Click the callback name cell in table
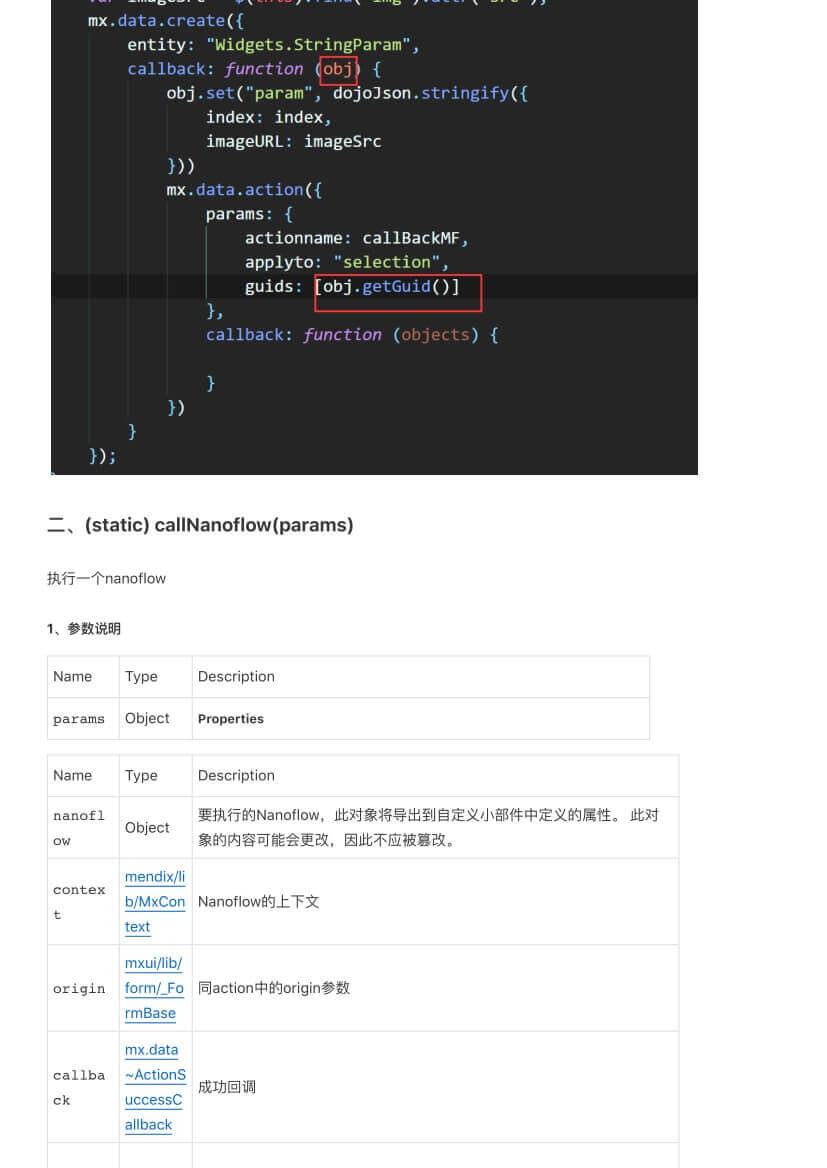 point(78,1088)
